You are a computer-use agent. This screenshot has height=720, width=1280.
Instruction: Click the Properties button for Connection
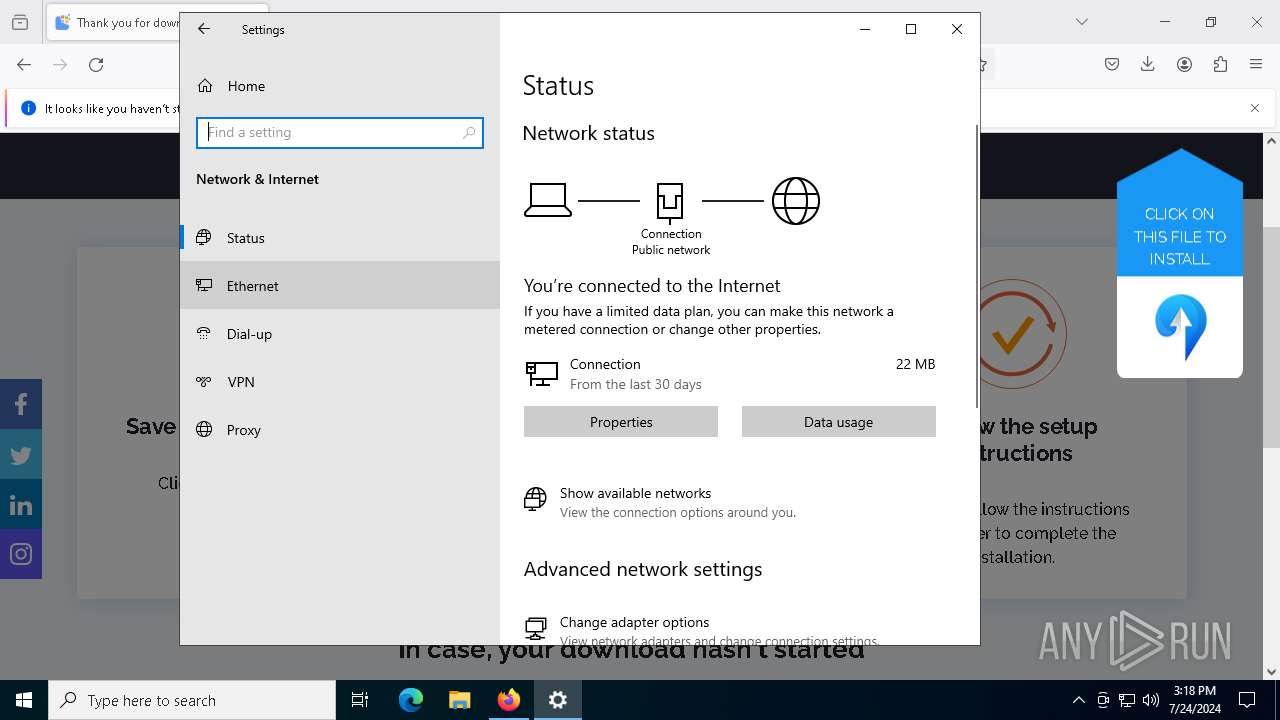pos(621,422)
